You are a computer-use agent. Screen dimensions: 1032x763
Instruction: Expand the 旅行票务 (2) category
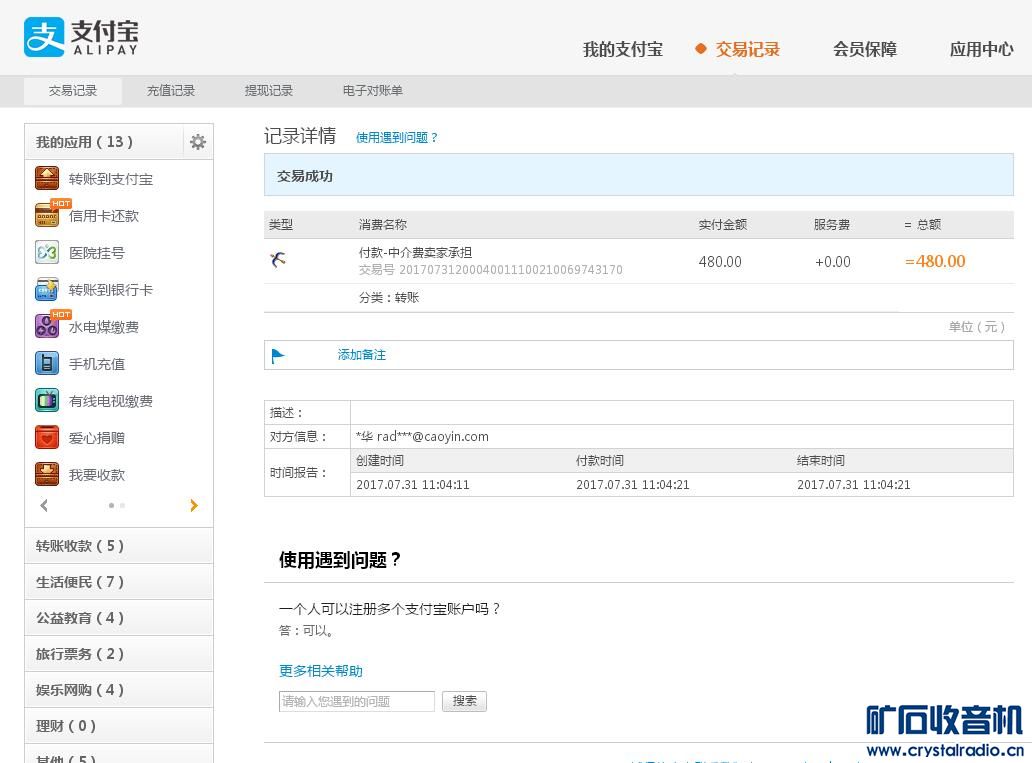[x=118, y=654]
